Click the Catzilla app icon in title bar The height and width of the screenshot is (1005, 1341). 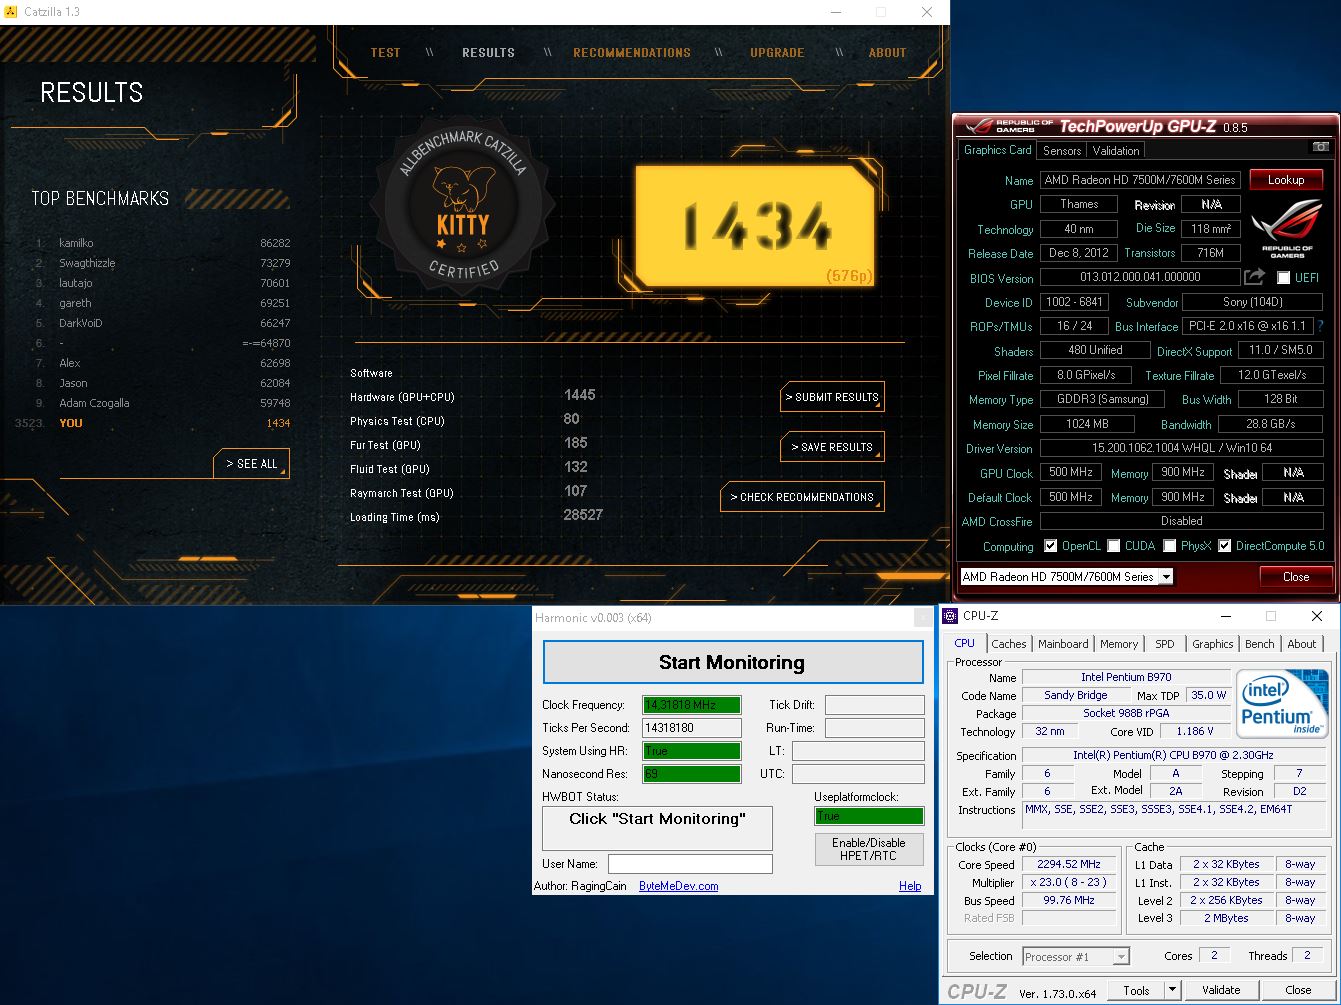pos(10,11)
